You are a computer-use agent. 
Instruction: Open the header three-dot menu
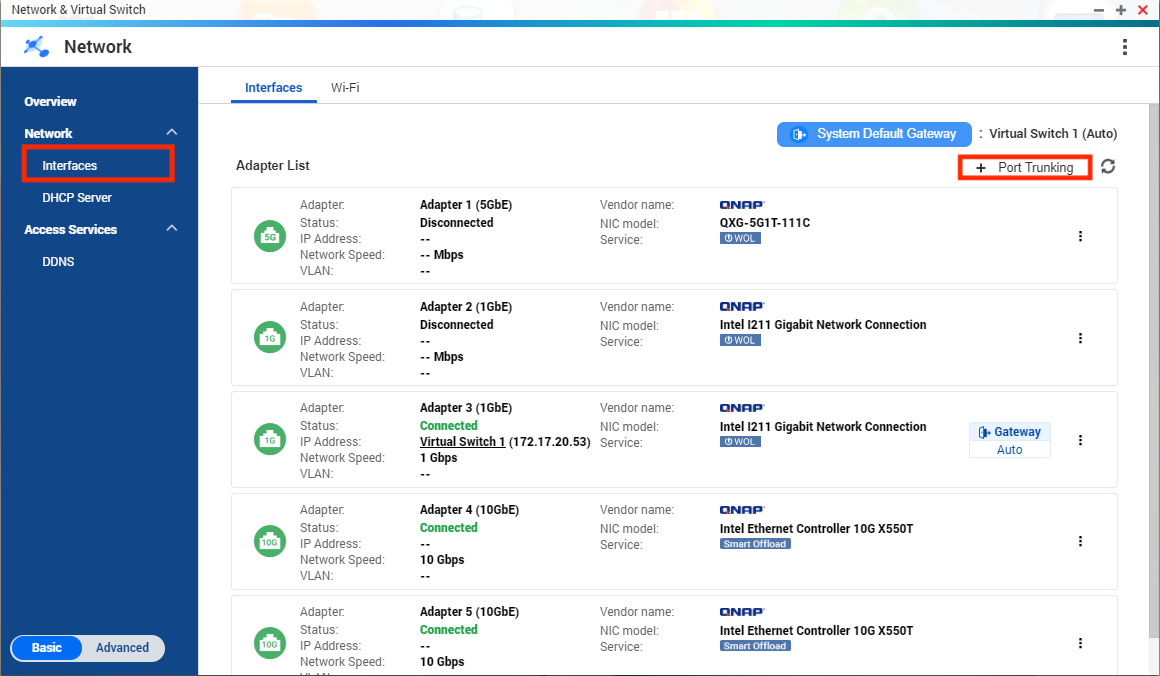pos(1124,47)
